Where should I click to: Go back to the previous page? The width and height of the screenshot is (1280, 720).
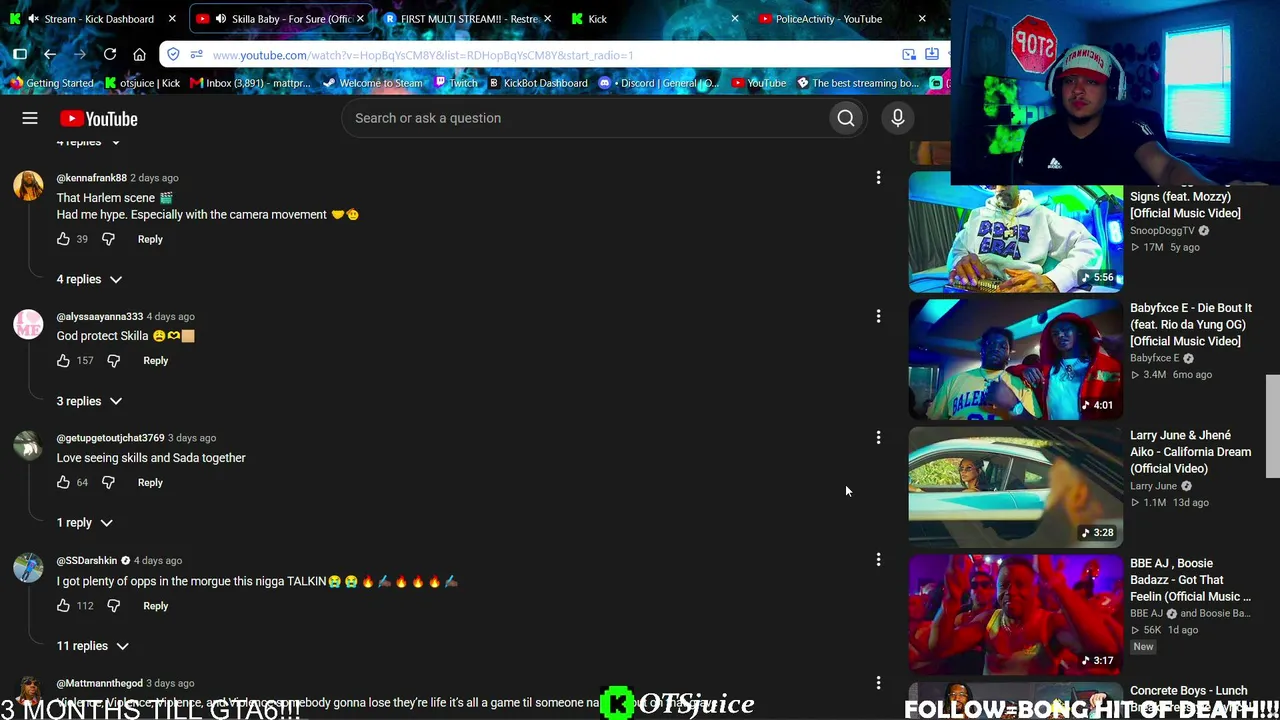[50, 54]
